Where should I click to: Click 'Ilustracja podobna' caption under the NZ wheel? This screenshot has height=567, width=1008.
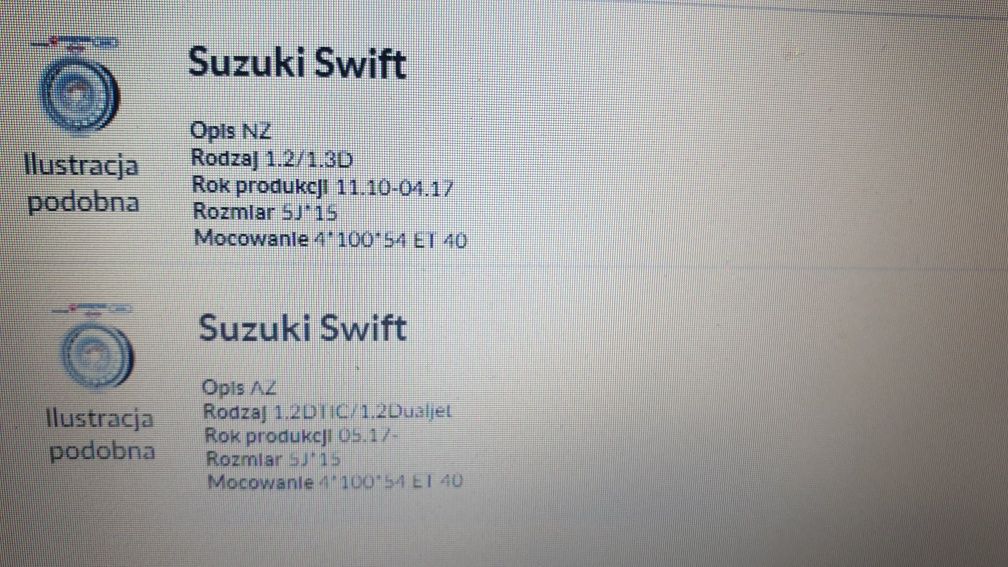click(82, 184)
